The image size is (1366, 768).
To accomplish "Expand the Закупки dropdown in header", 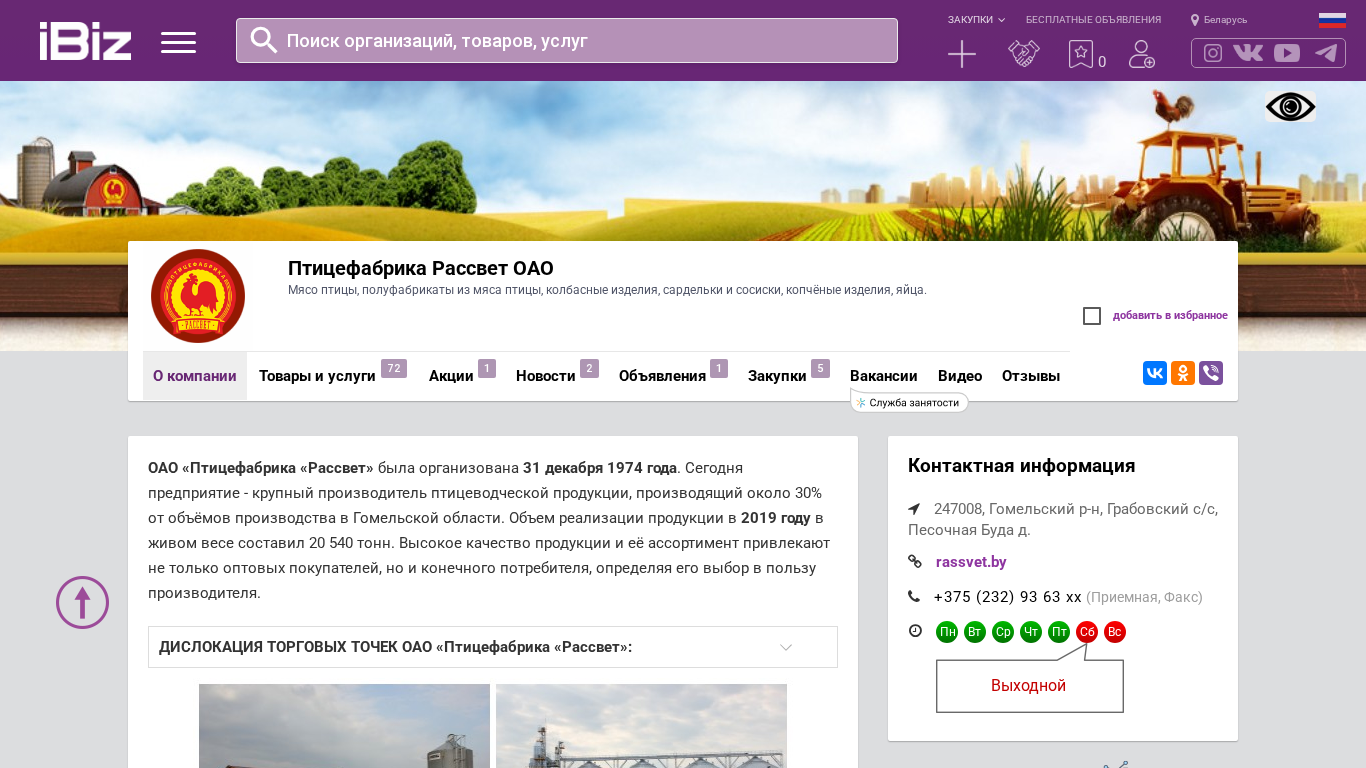I will tap(976, 20).
